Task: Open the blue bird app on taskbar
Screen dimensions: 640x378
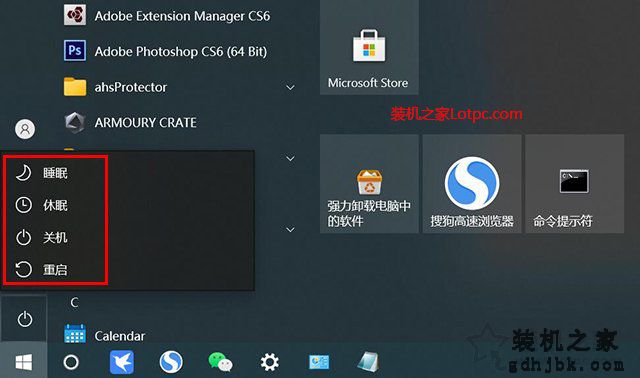Action: [122, 362]
